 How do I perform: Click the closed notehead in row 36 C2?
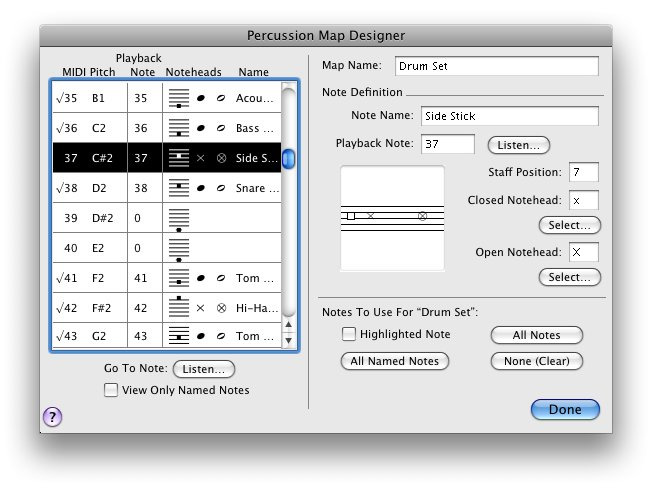(201, 128)
